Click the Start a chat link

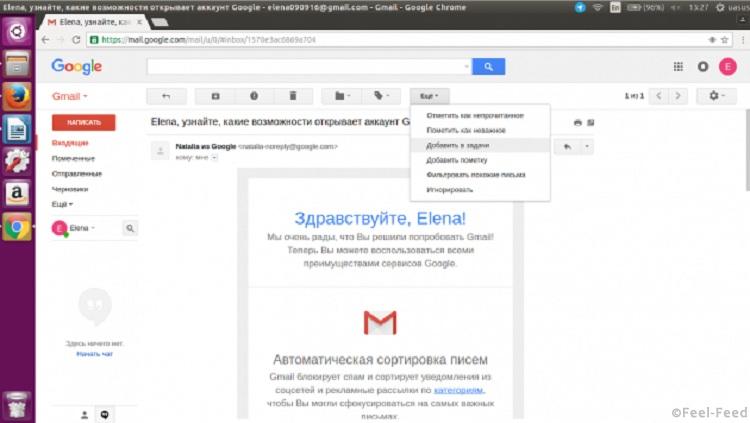coord(94,354)
